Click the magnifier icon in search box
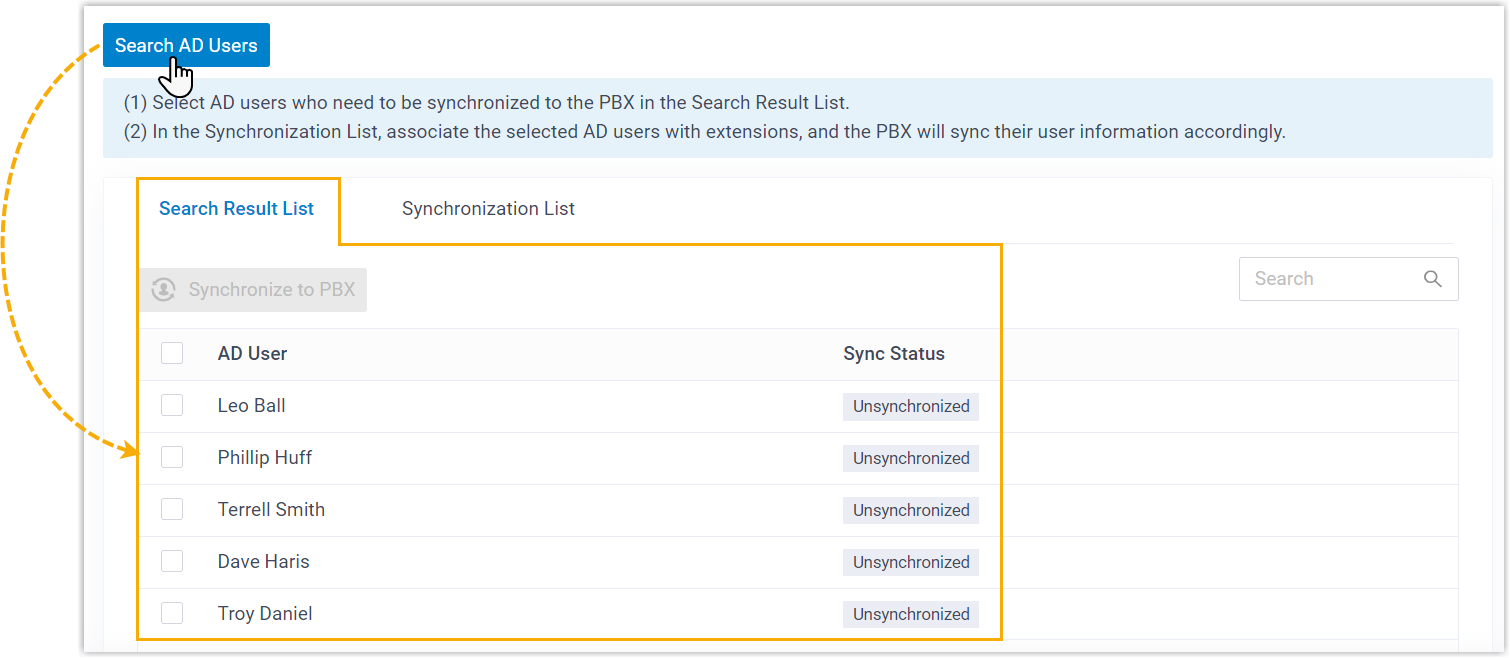This screenshot has height=658, width=1510. (1433, 279)
